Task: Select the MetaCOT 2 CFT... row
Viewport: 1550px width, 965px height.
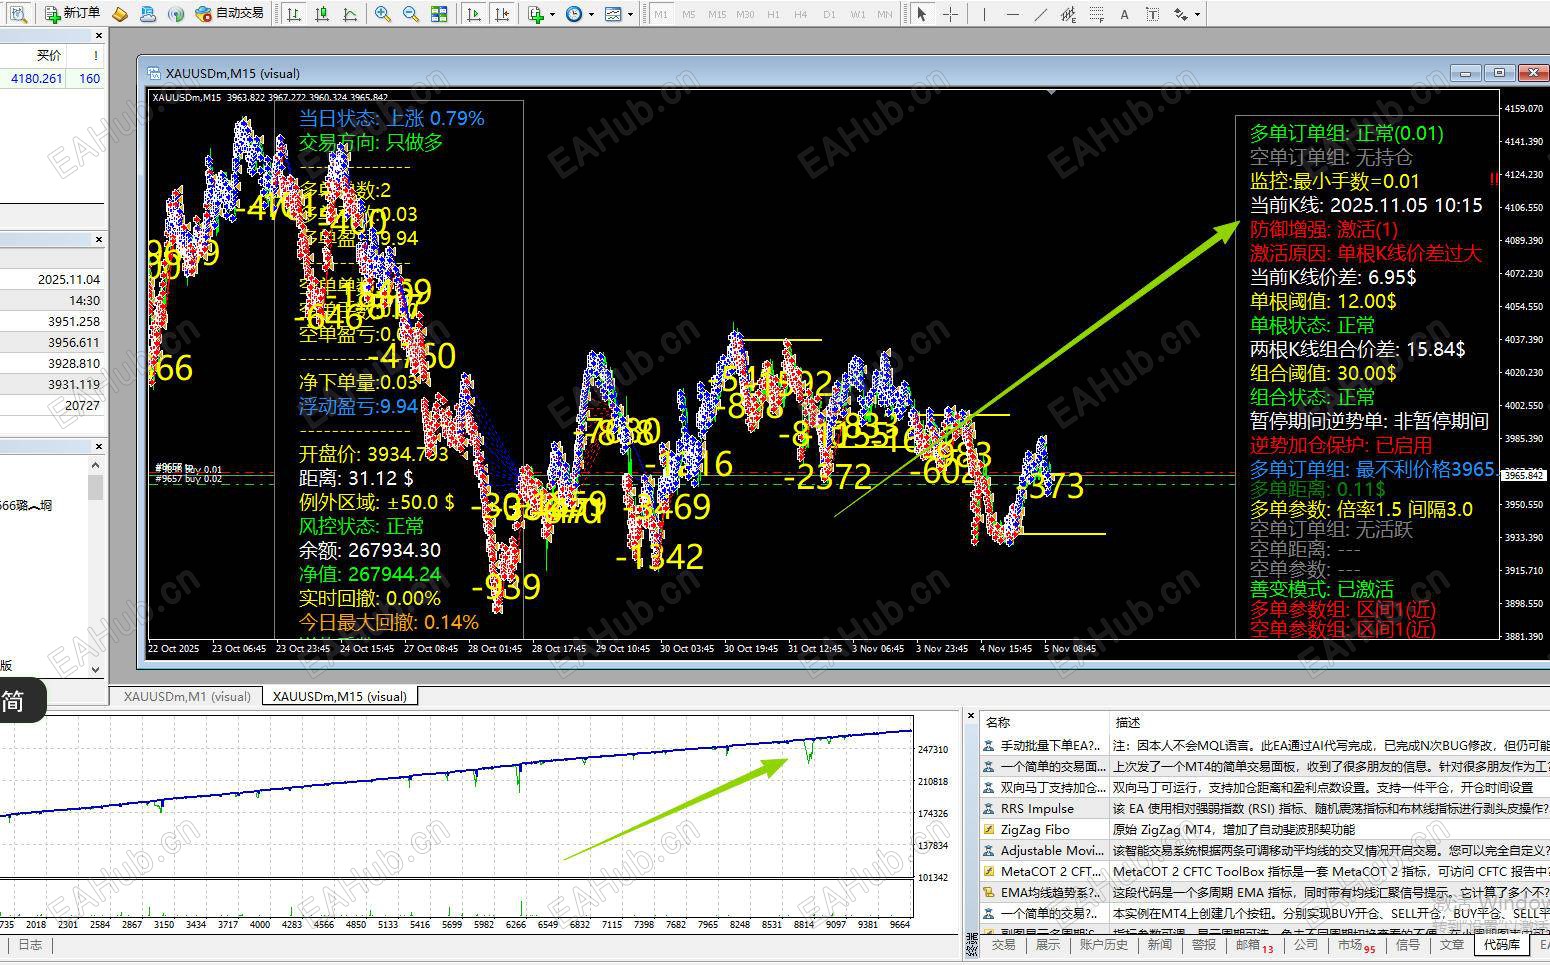Action: point(1264,871)
